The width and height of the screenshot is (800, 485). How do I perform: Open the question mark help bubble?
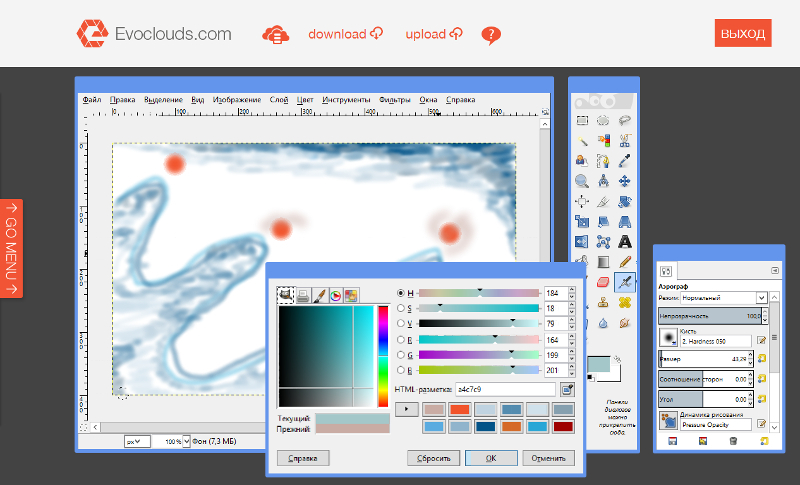[x=491, y=35]
